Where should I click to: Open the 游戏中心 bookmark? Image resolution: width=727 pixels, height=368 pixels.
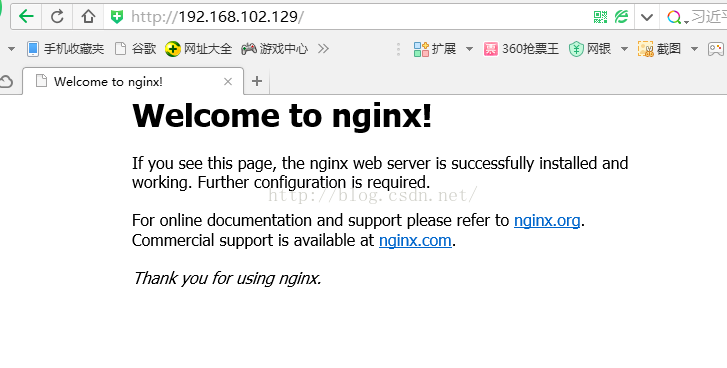point(274,49)
